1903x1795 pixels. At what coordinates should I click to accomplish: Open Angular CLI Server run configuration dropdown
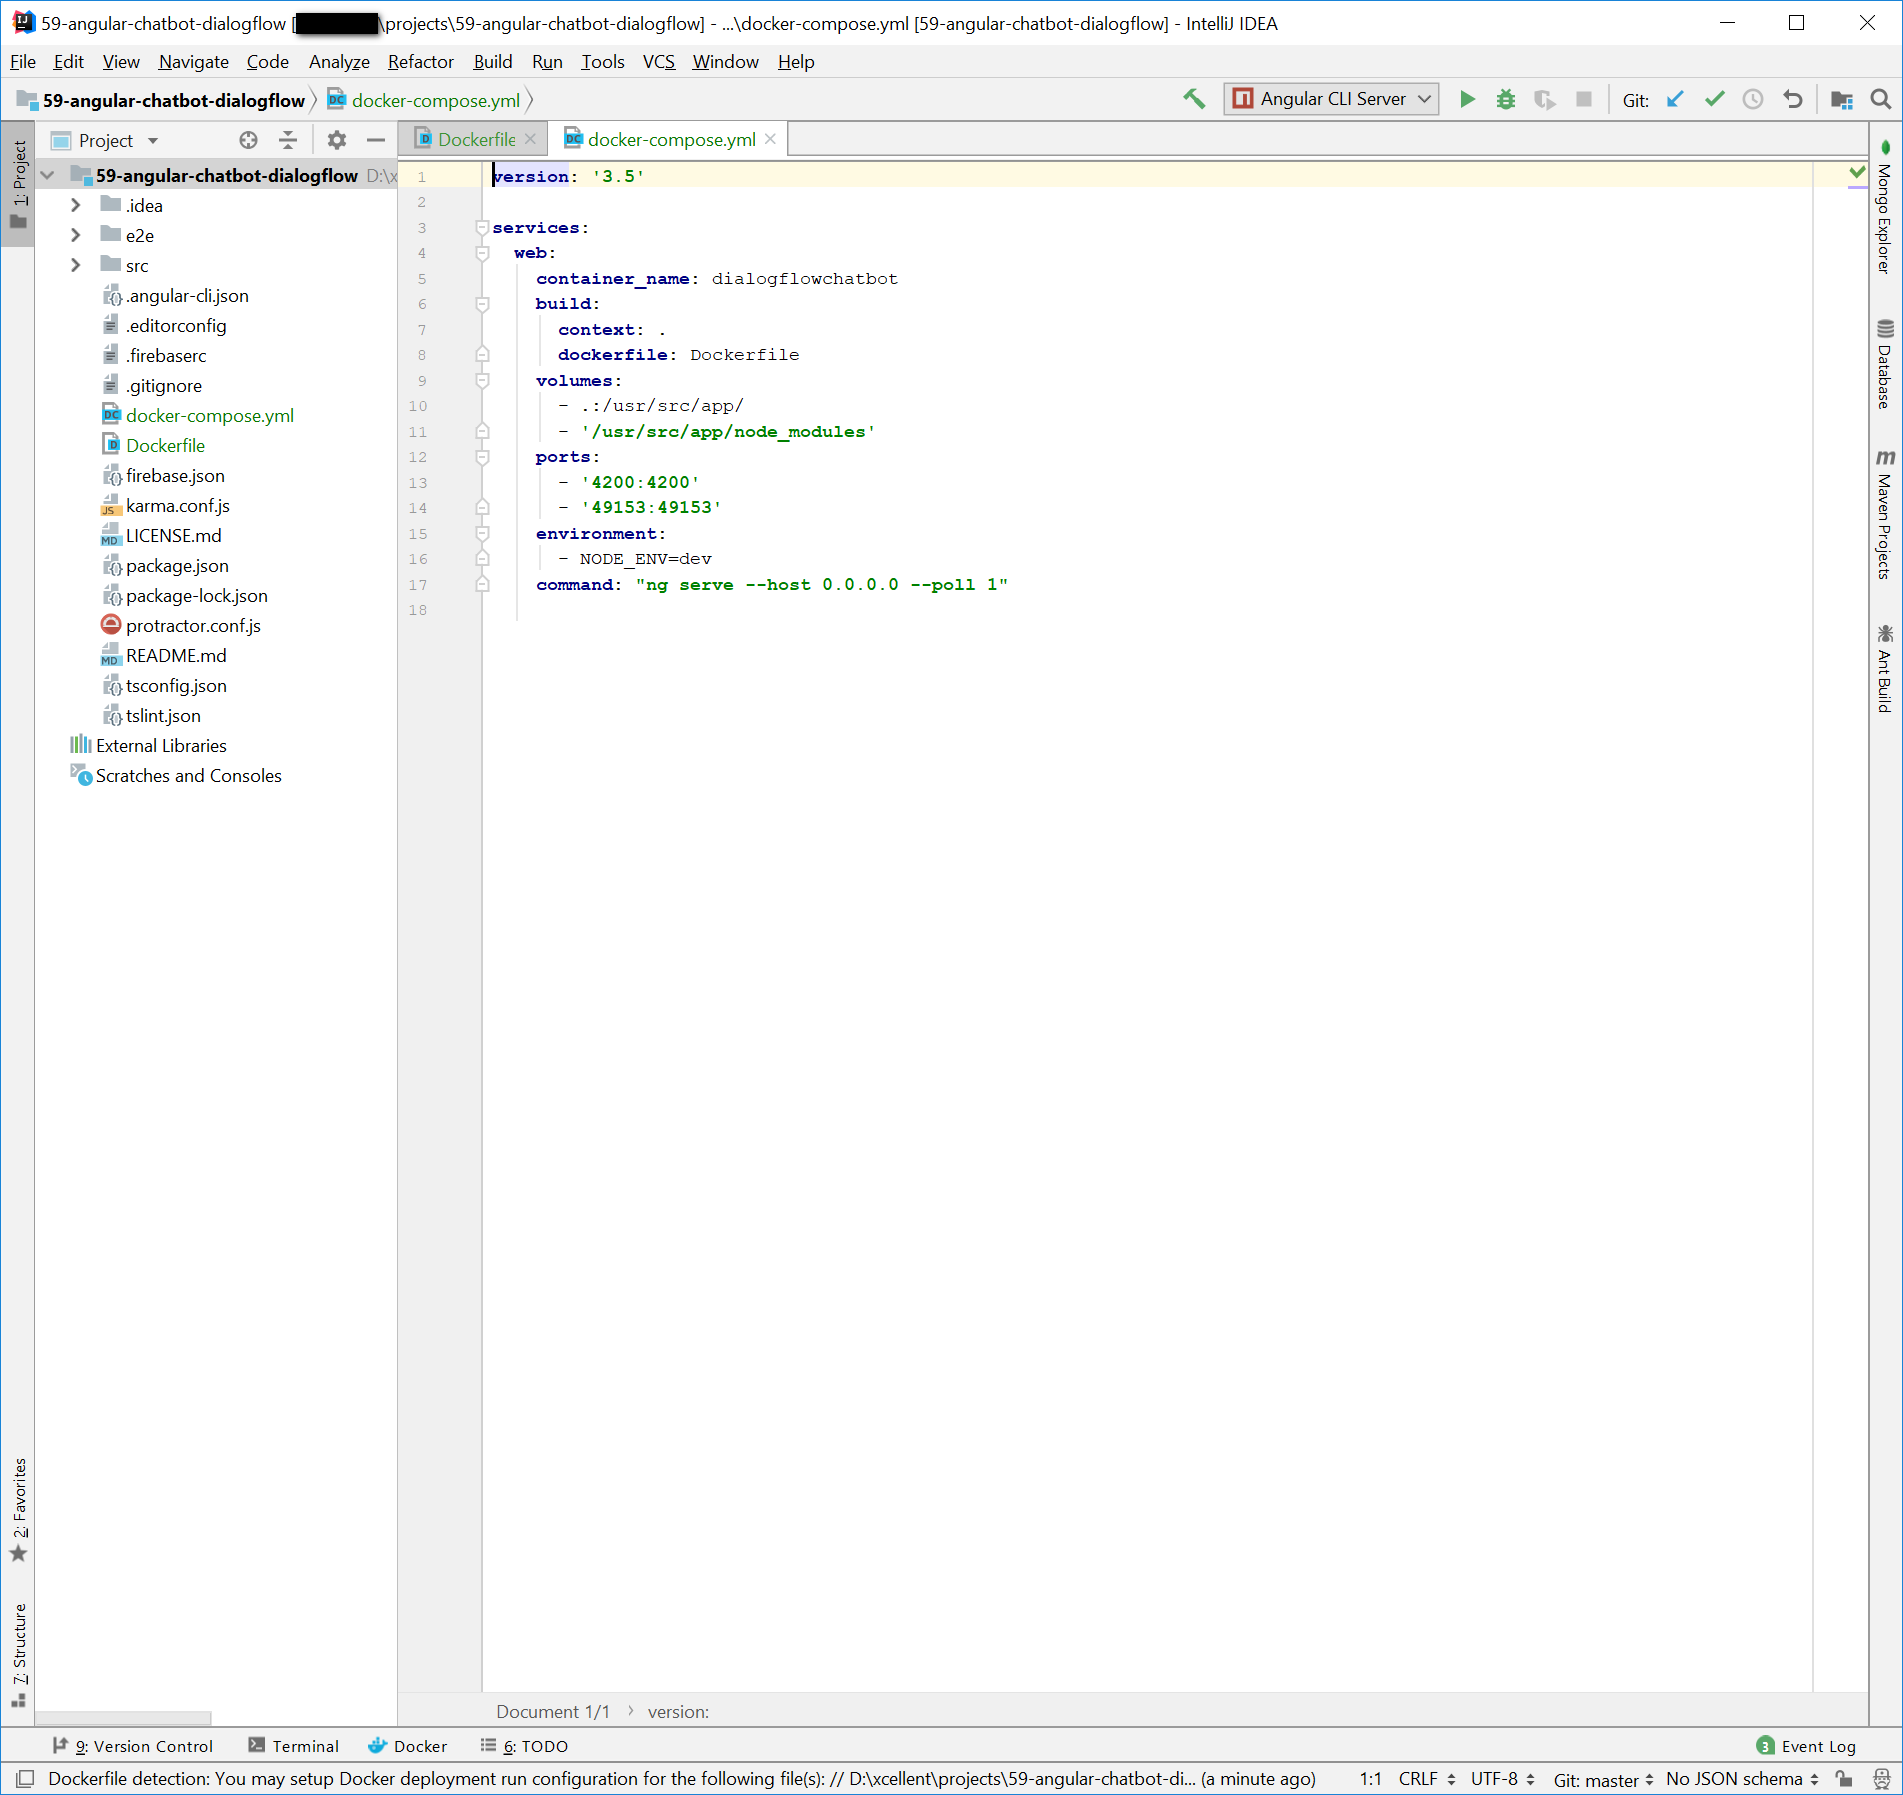(1331, 99)
